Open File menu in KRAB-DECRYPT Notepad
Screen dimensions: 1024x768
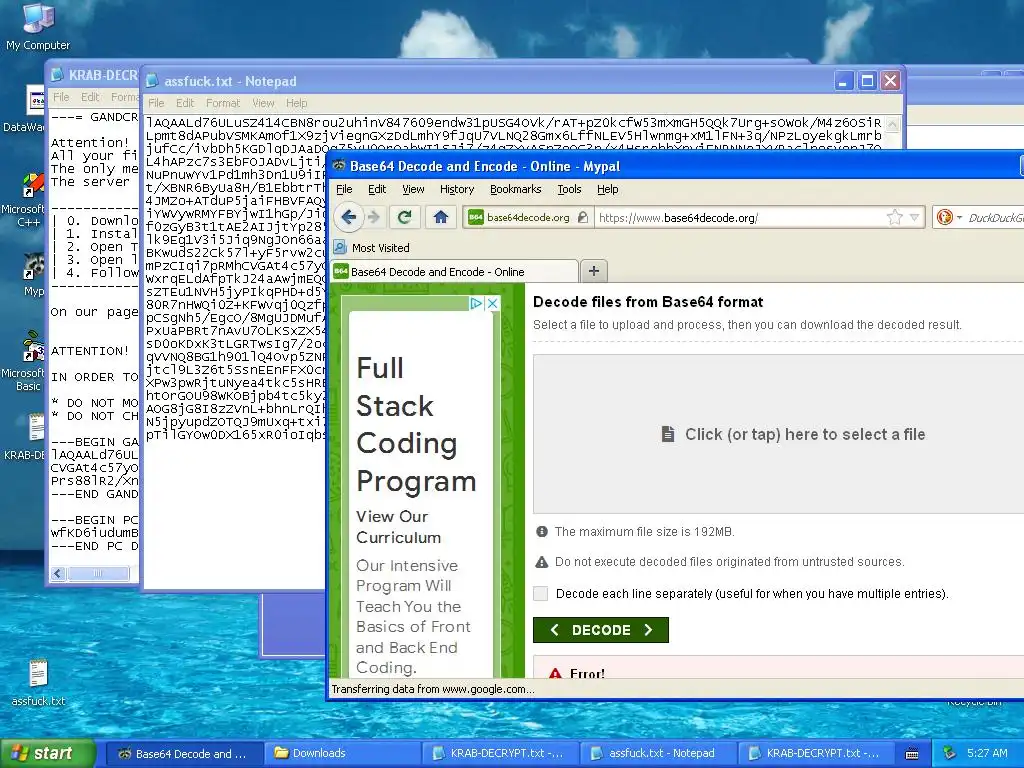(x=61, y=97)
